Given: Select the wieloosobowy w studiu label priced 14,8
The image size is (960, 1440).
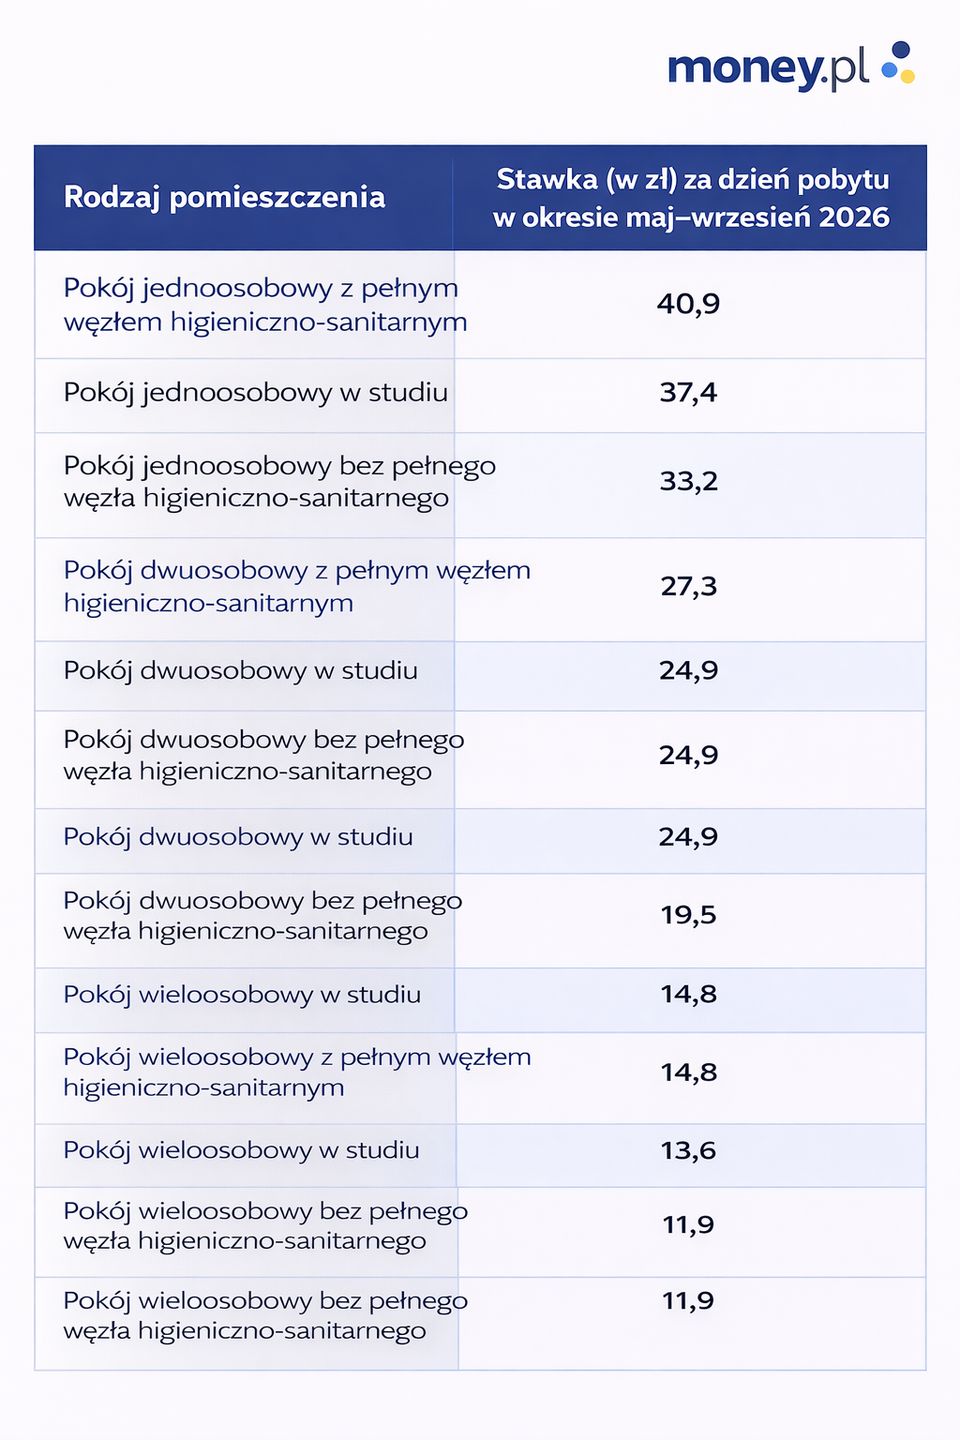Looking at the screenshot, I should [x=242, y=995].
